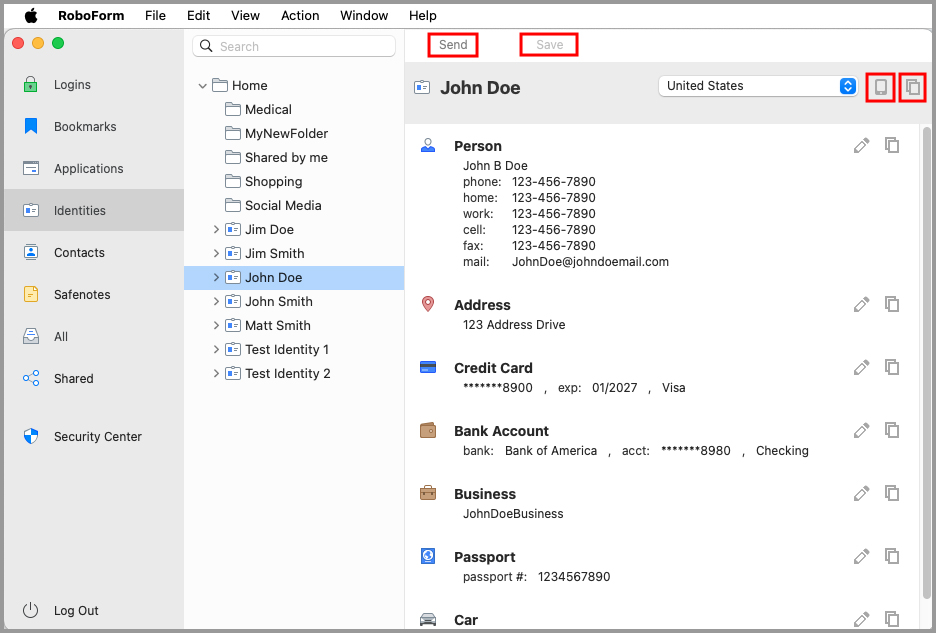Show All items in sidebar
936x633 pixels.
click(60, 336)
